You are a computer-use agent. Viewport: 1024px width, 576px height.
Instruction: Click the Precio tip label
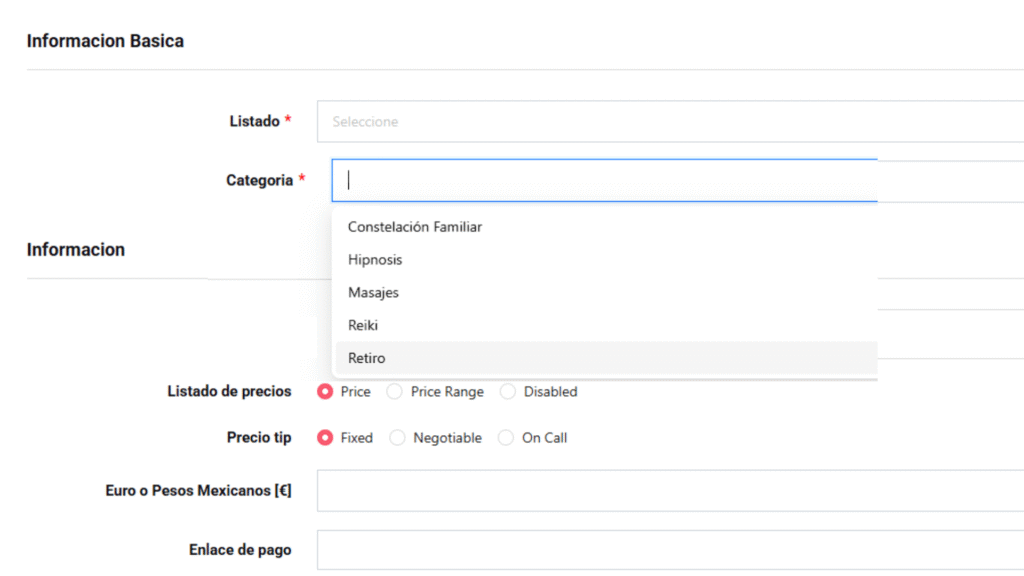coord(259,438)
